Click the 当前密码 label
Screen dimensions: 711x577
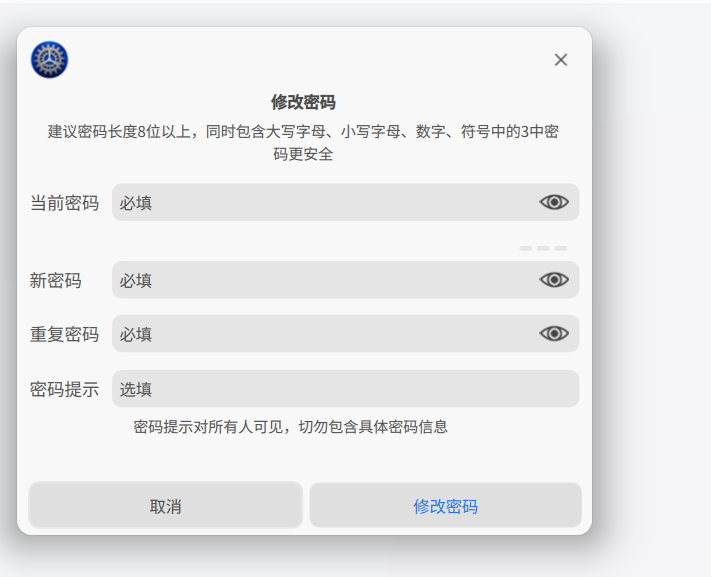point(64,203)
